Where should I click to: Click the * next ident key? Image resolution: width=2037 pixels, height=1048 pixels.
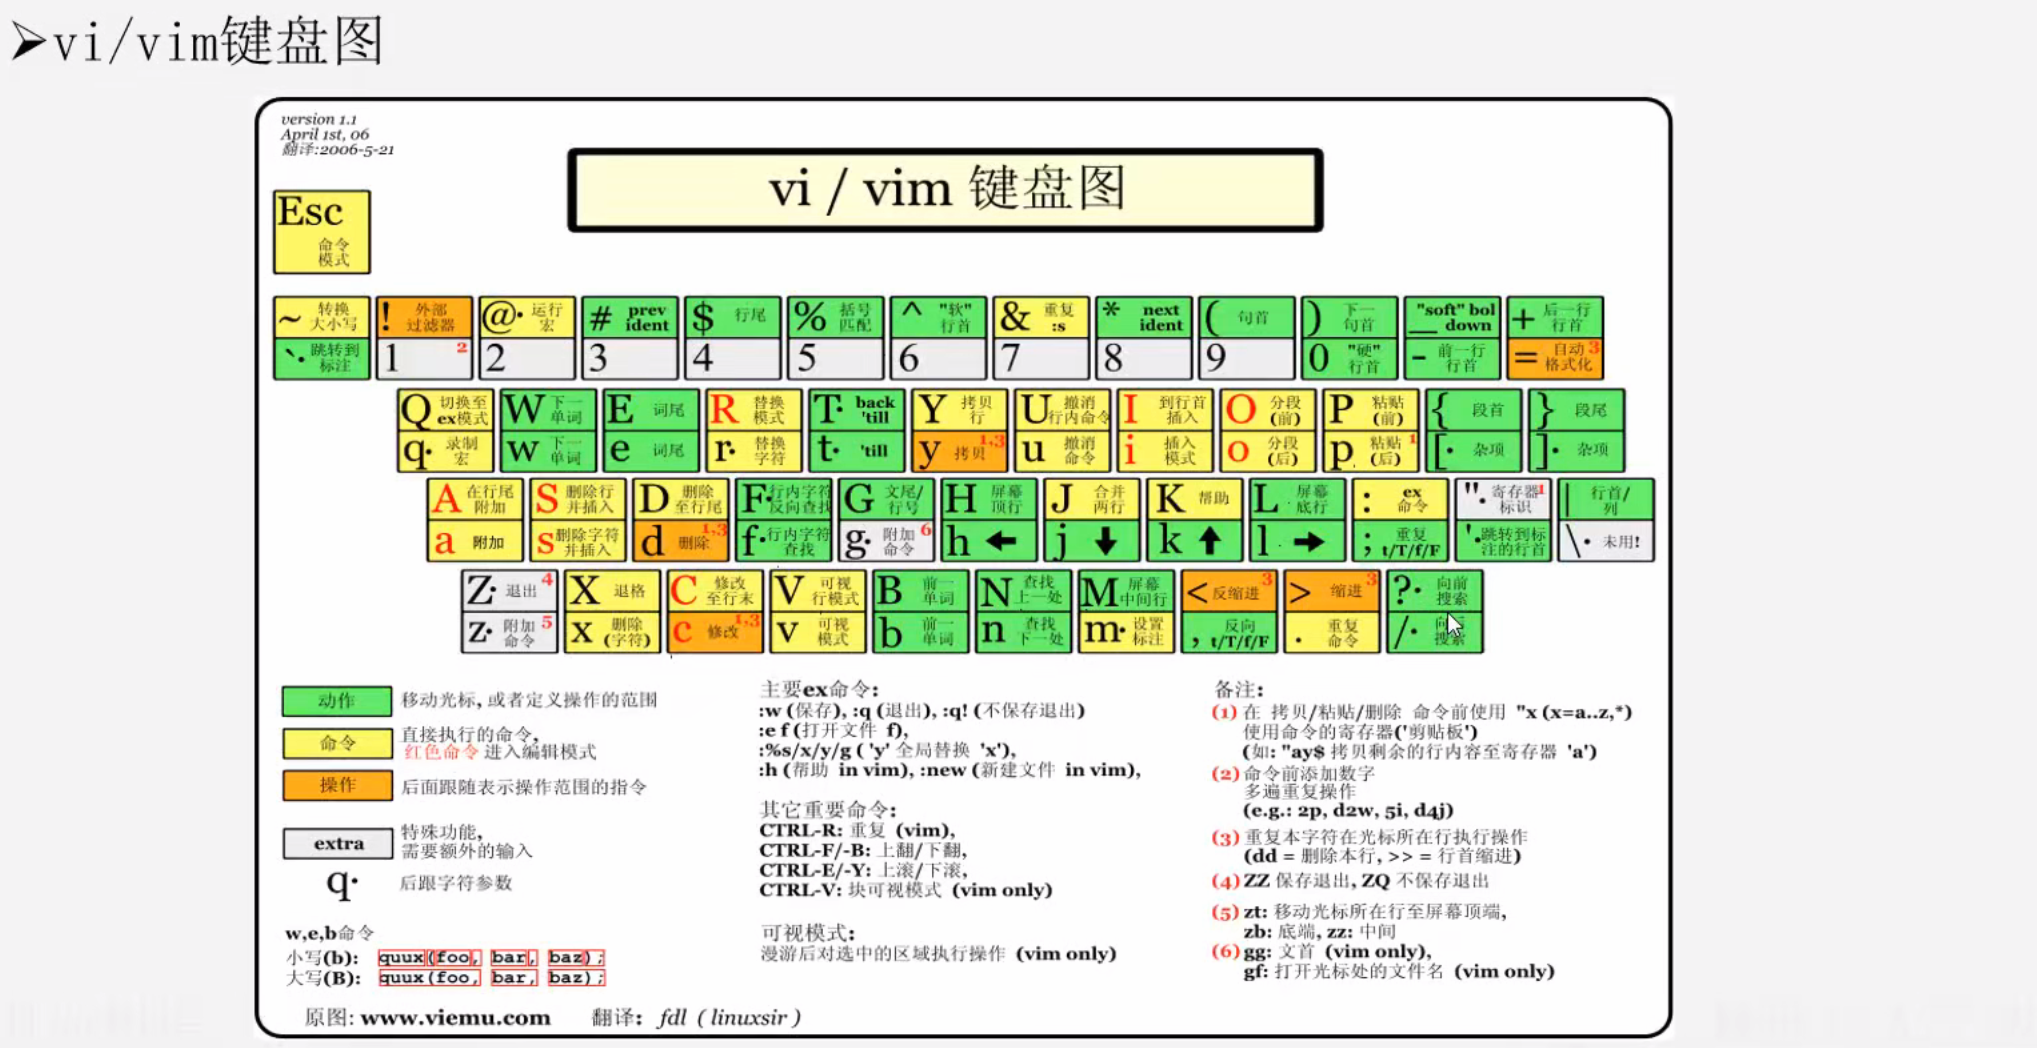(1143, 317)
